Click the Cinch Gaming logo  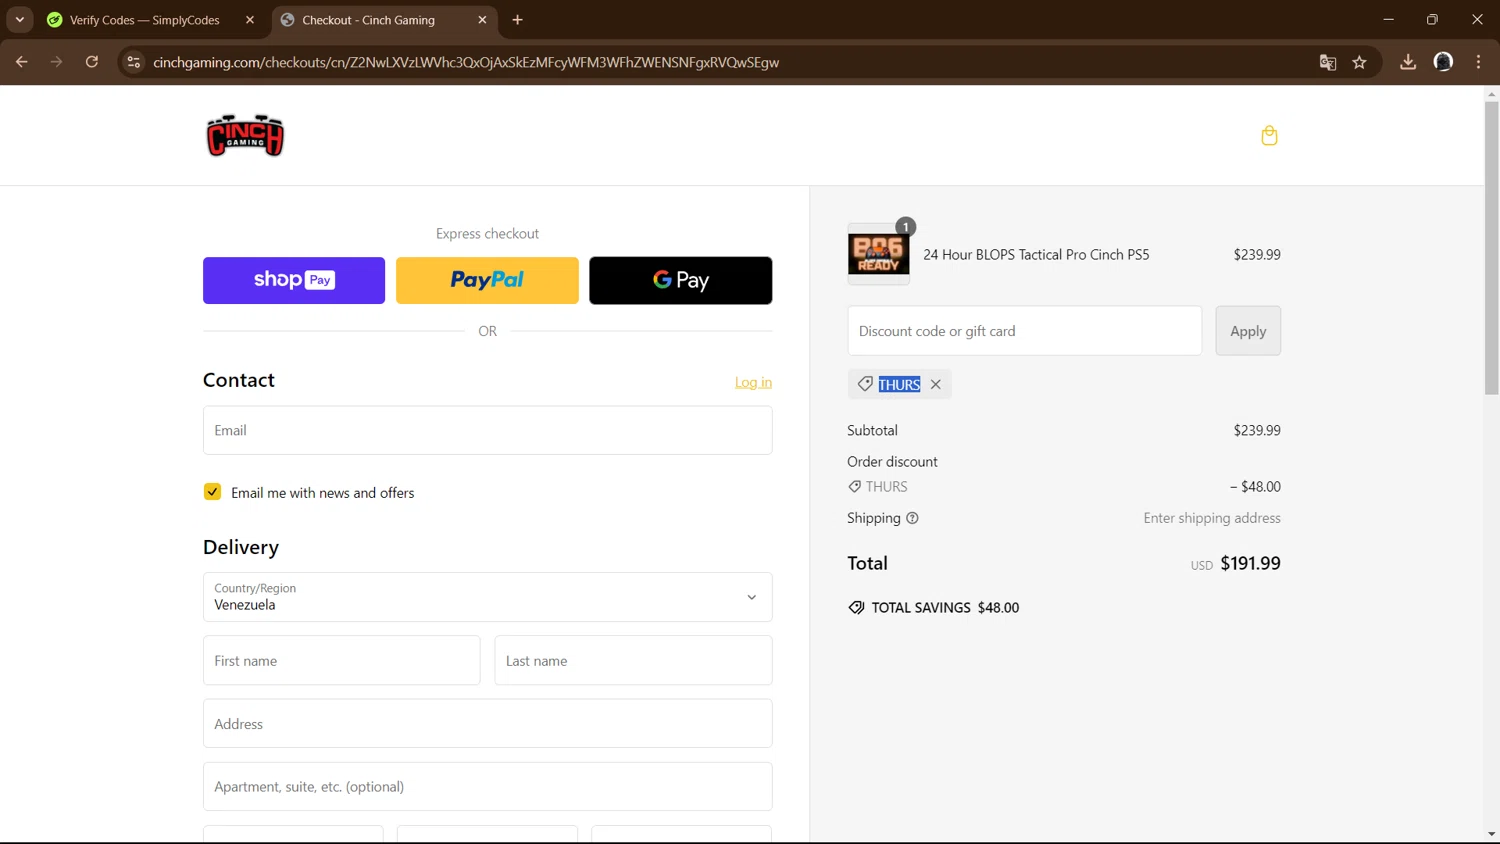(x=245, y=136)
